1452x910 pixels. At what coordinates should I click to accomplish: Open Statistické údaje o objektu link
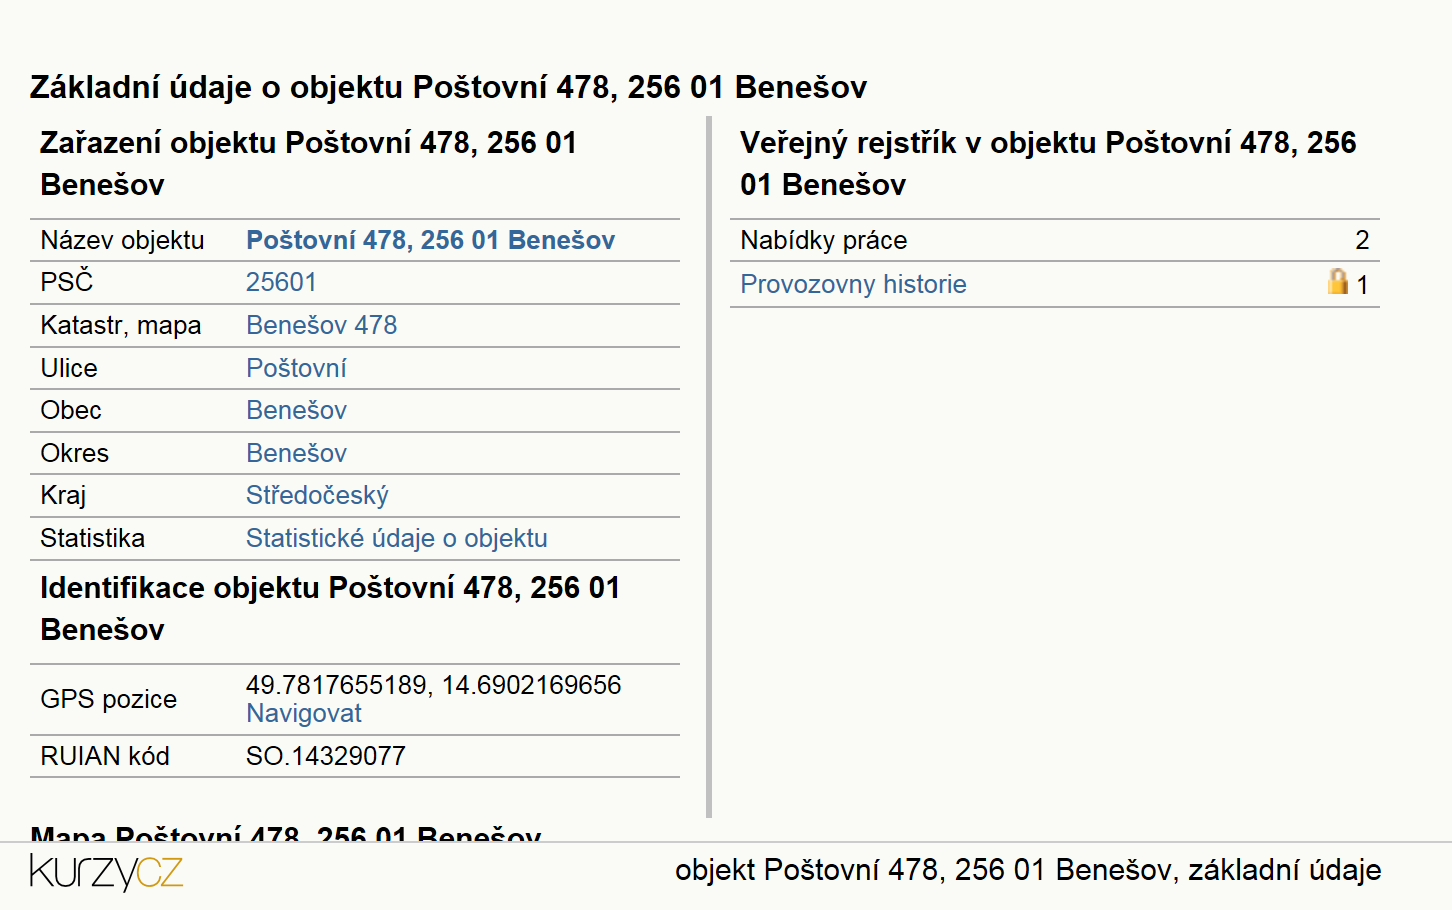click(397, 538)
